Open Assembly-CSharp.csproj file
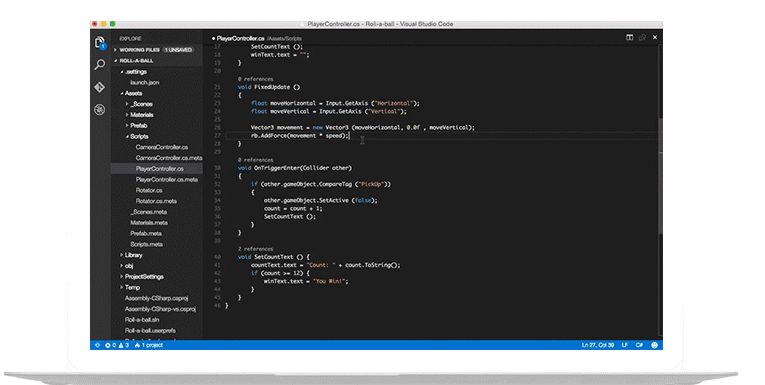This screenshot has width=765, height=385. pyautogui.click(x=156, y=298)
